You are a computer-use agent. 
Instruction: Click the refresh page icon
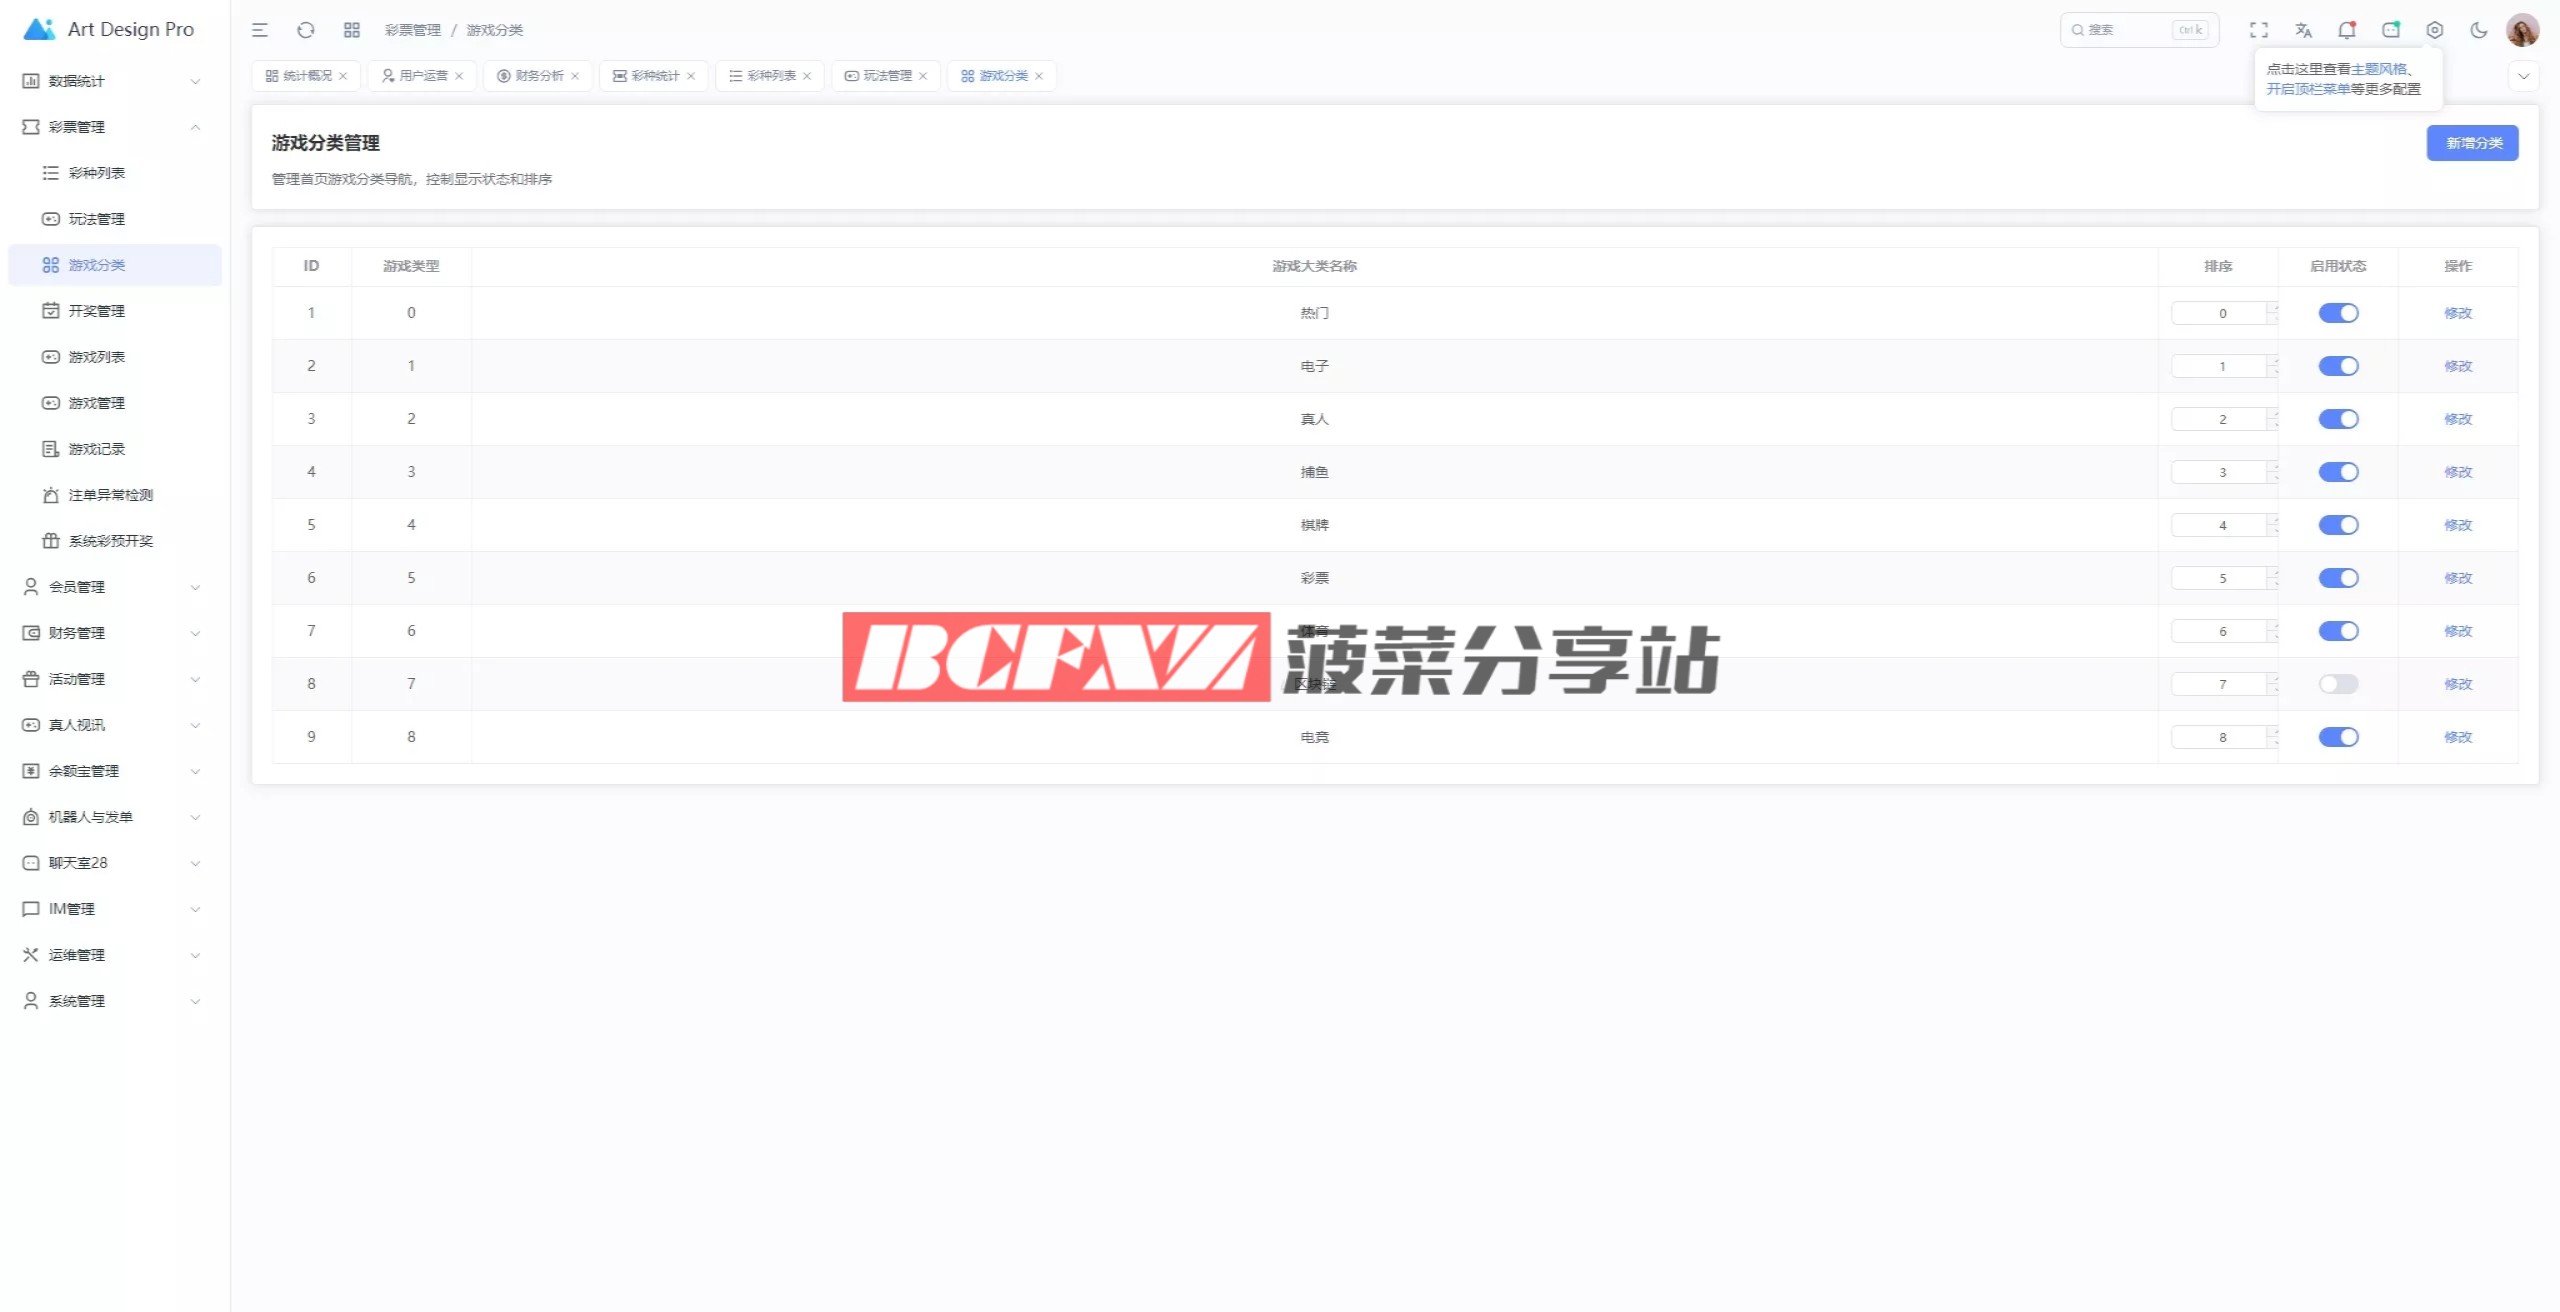[306, 30]
